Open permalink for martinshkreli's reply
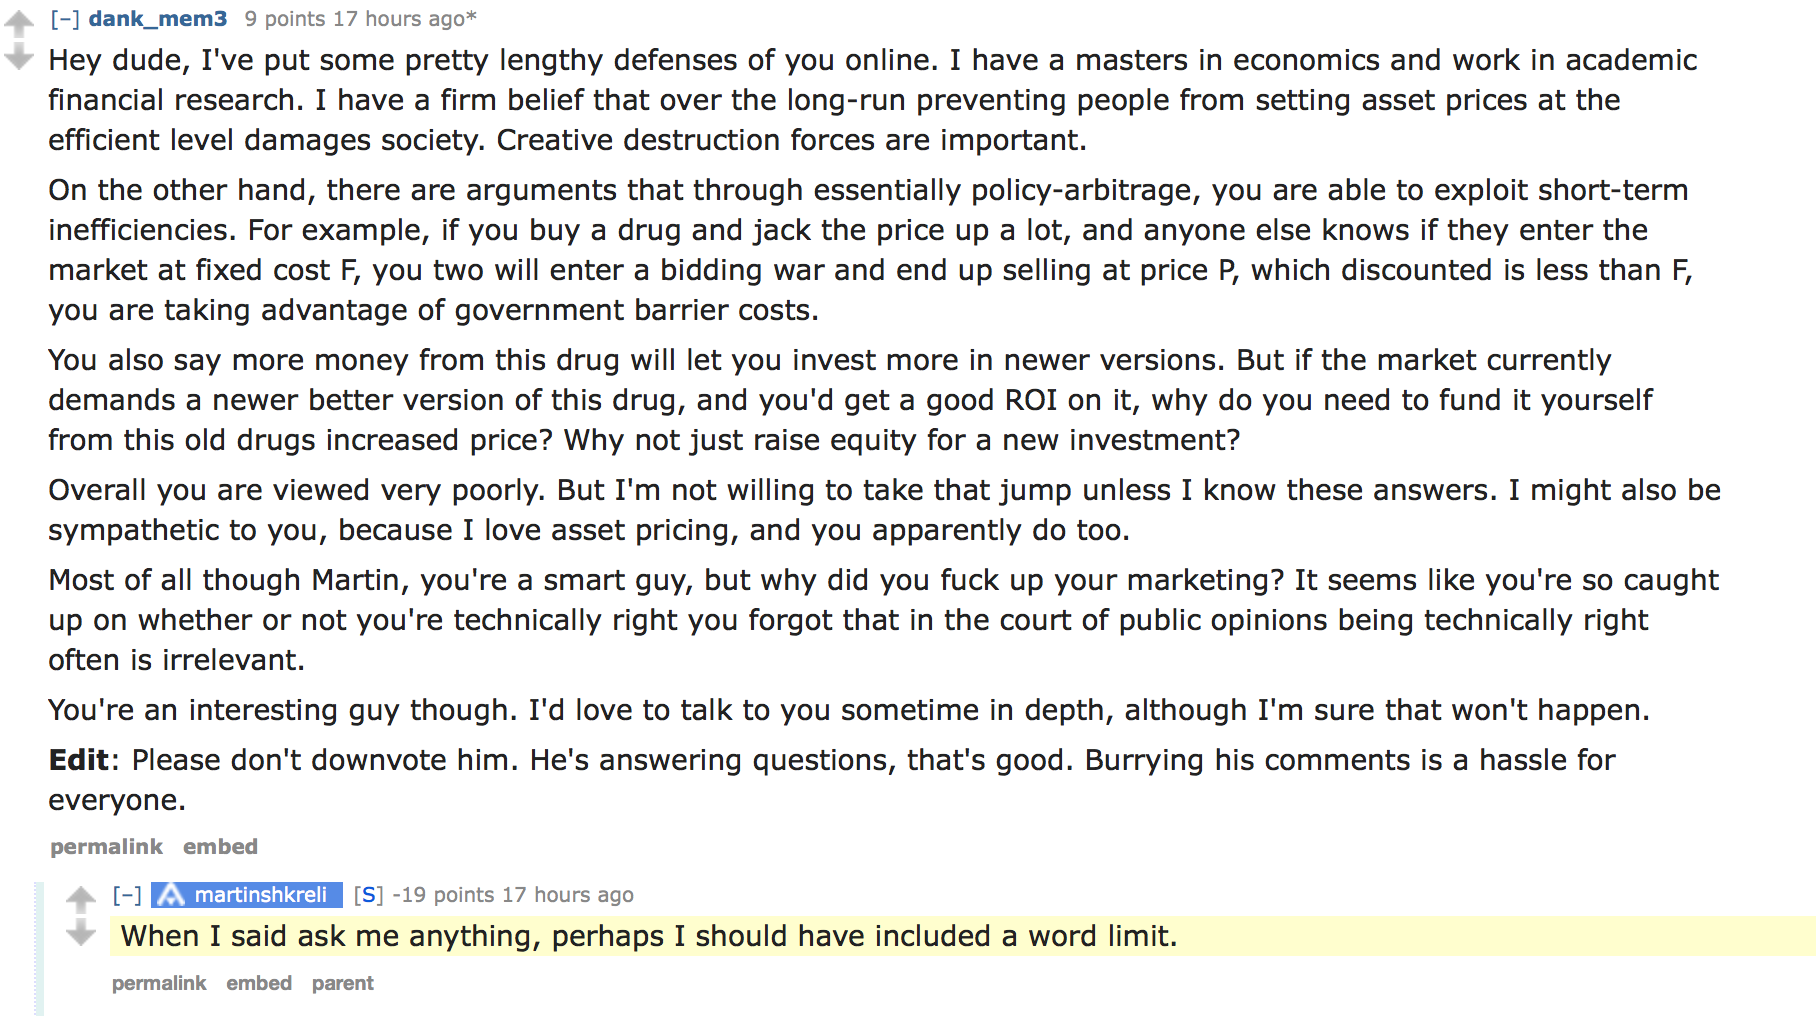This screenshot has height=1016, width=1816. [159, 983]
